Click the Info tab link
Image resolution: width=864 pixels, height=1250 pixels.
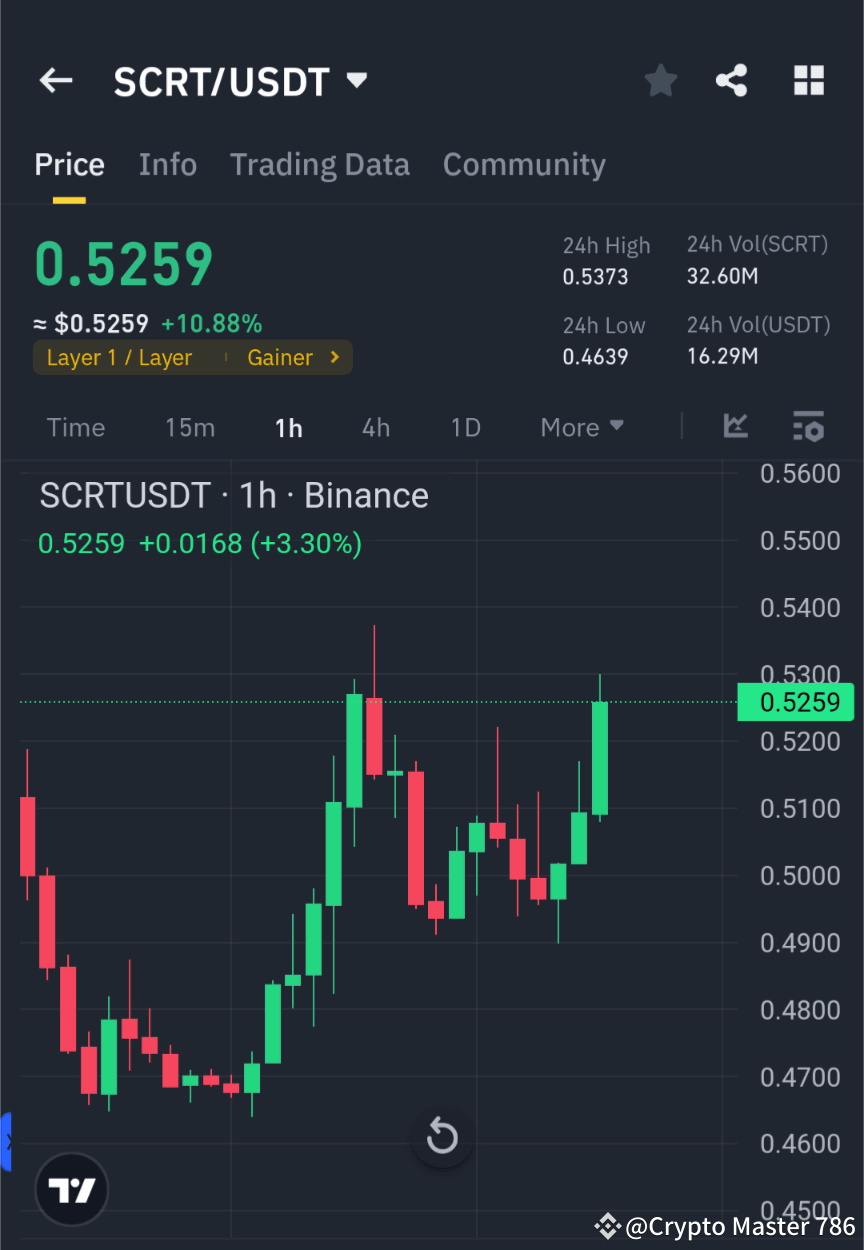click(167, 164)
